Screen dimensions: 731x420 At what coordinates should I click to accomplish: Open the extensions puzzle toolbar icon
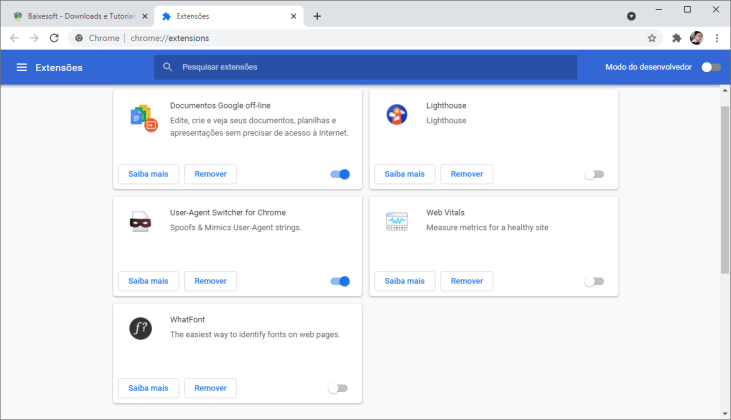[676, 38]
